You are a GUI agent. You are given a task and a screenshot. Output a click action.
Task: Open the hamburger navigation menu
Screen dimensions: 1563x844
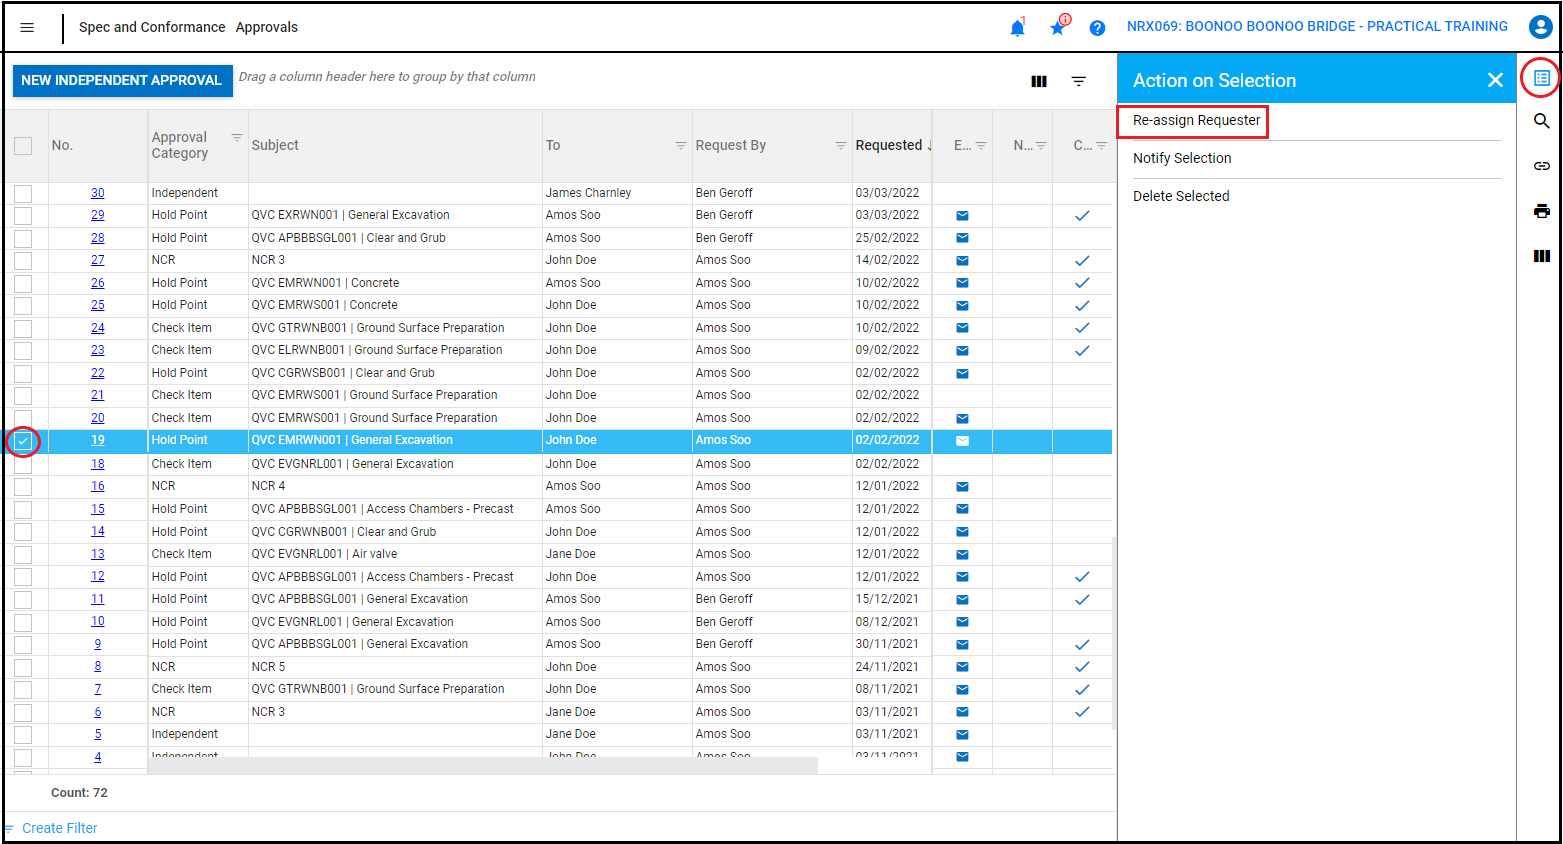tap(27, 27)
